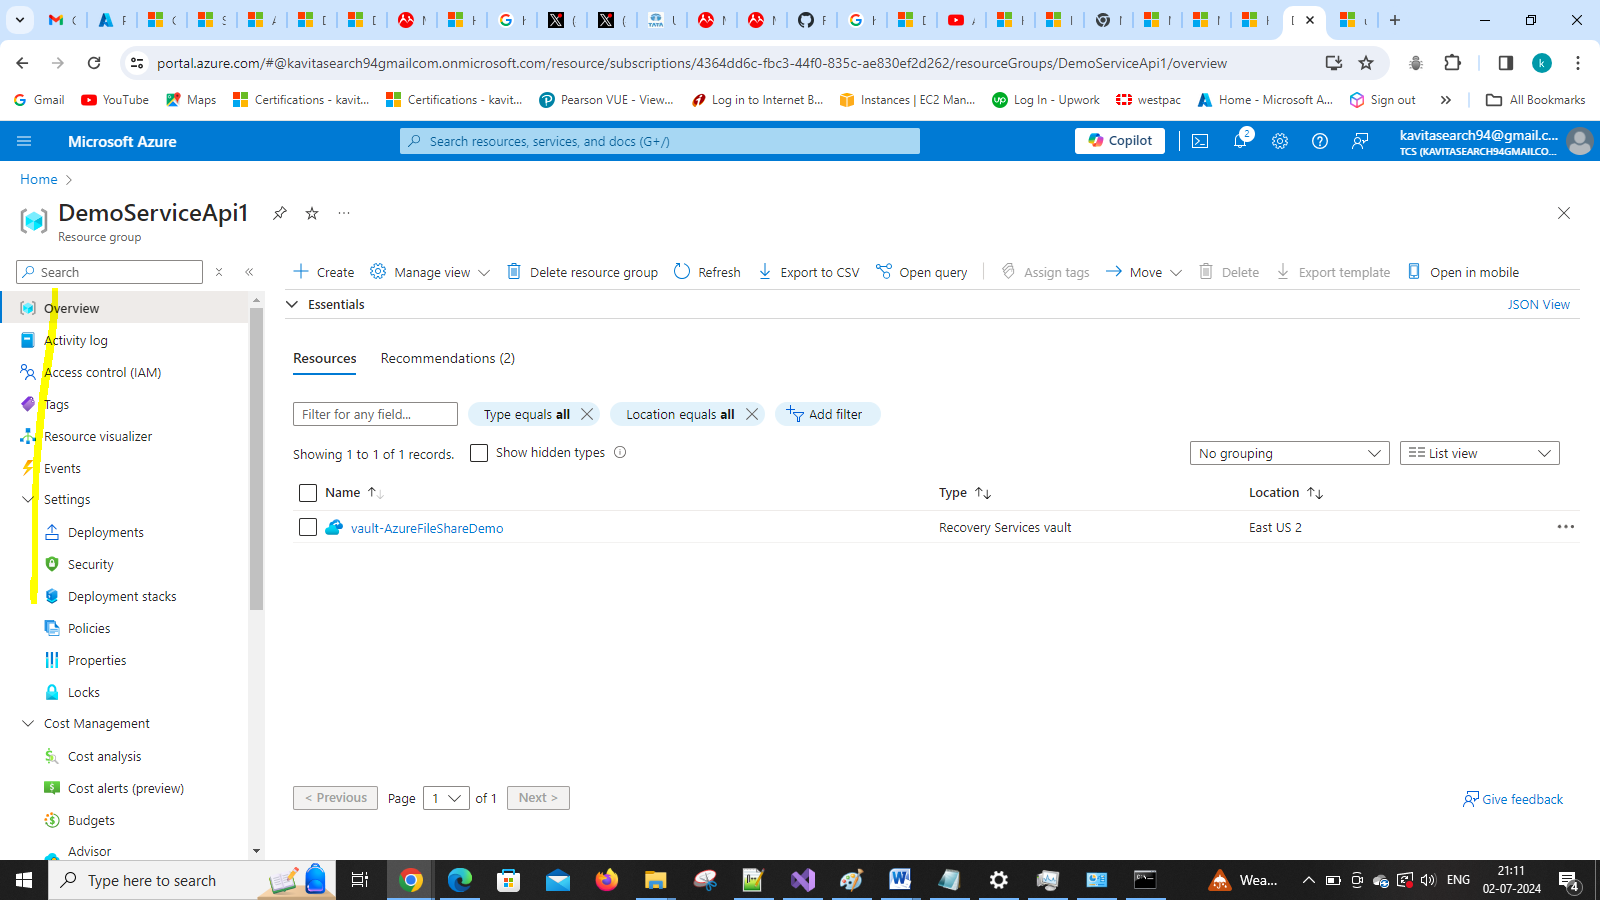Screen dimensions: 1600x900
Task: Open more options ellipsis beside title
Action: coord(344,213)
